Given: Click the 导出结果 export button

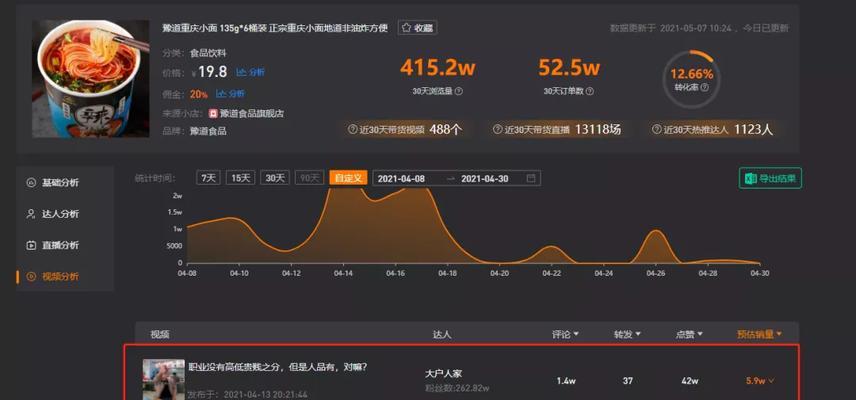Looking at the screenshot, I should pos(770,178).
